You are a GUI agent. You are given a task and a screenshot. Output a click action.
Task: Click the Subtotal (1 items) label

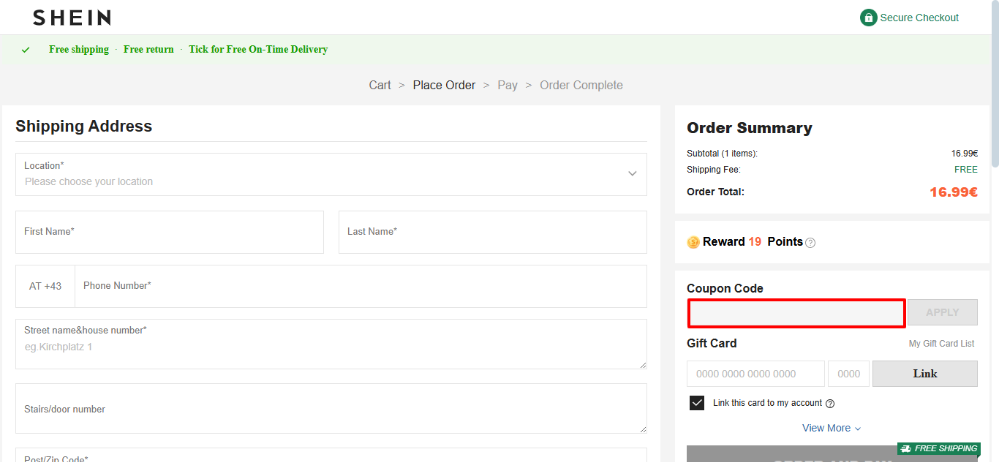pos(722,154)
